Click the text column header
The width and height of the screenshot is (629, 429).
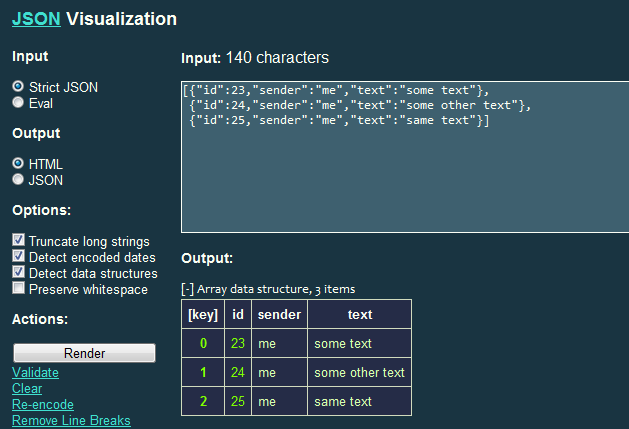(x=360, y=314)
